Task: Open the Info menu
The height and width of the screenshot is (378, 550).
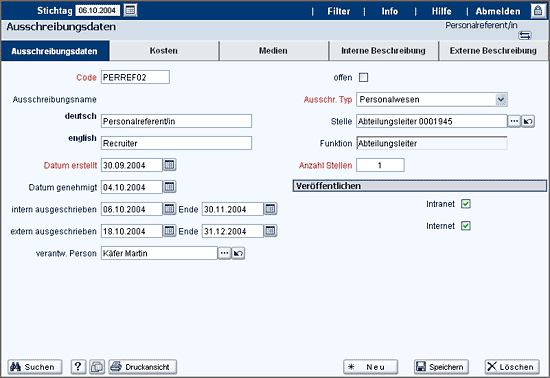Action: click(390, 11)
